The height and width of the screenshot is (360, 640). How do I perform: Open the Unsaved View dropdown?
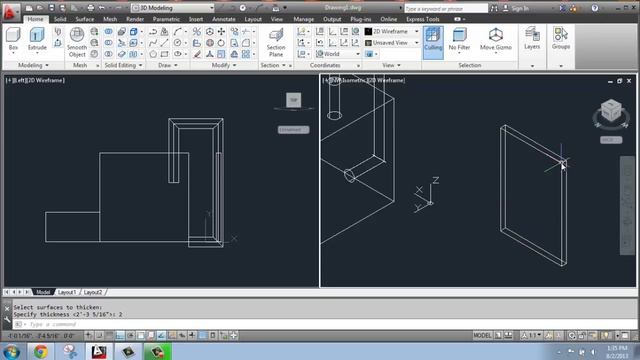391,42
